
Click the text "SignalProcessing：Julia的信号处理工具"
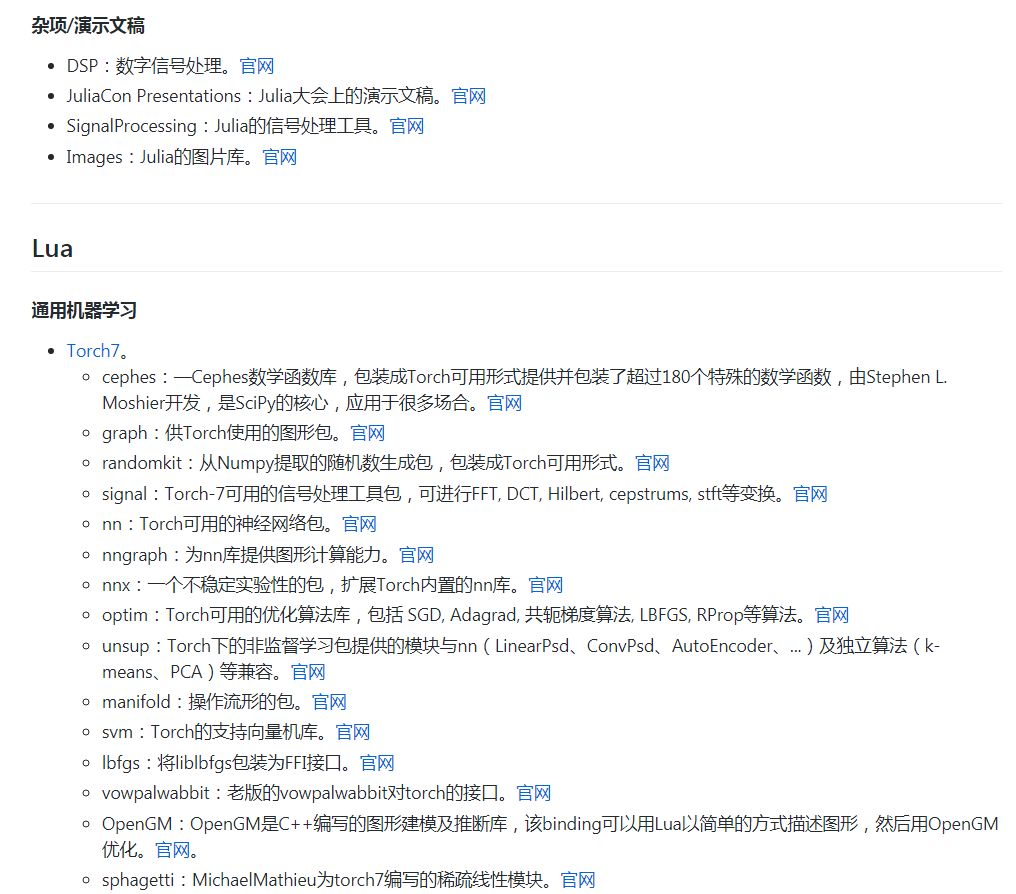[220, 126]
